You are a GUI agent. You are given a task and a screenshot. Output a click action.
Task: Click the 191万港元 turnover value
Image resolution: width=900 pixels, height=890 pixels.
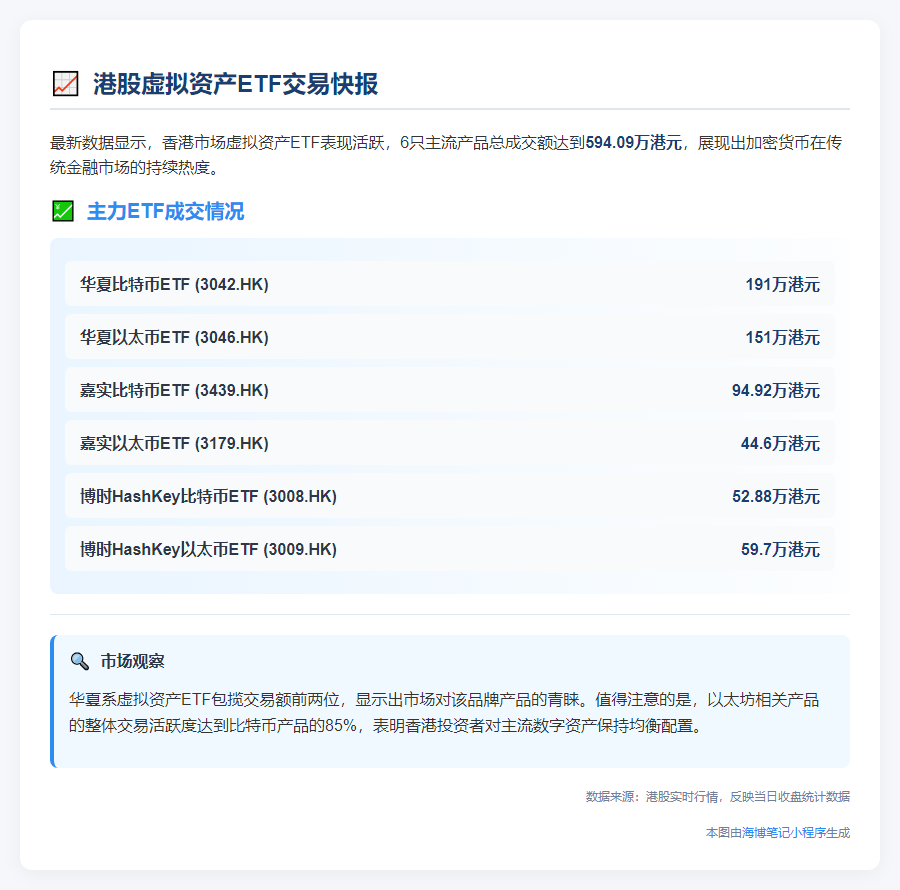[782, 284]
